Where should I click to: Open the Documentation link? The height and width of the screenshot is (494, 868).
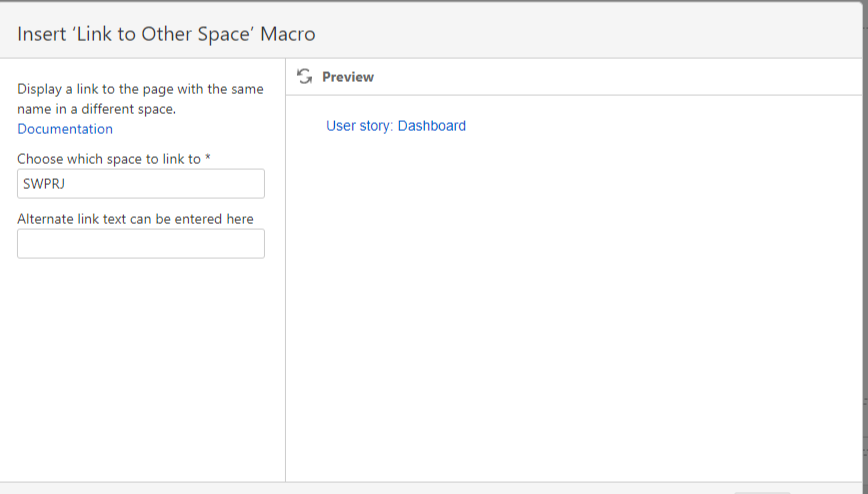click(65, 129)
